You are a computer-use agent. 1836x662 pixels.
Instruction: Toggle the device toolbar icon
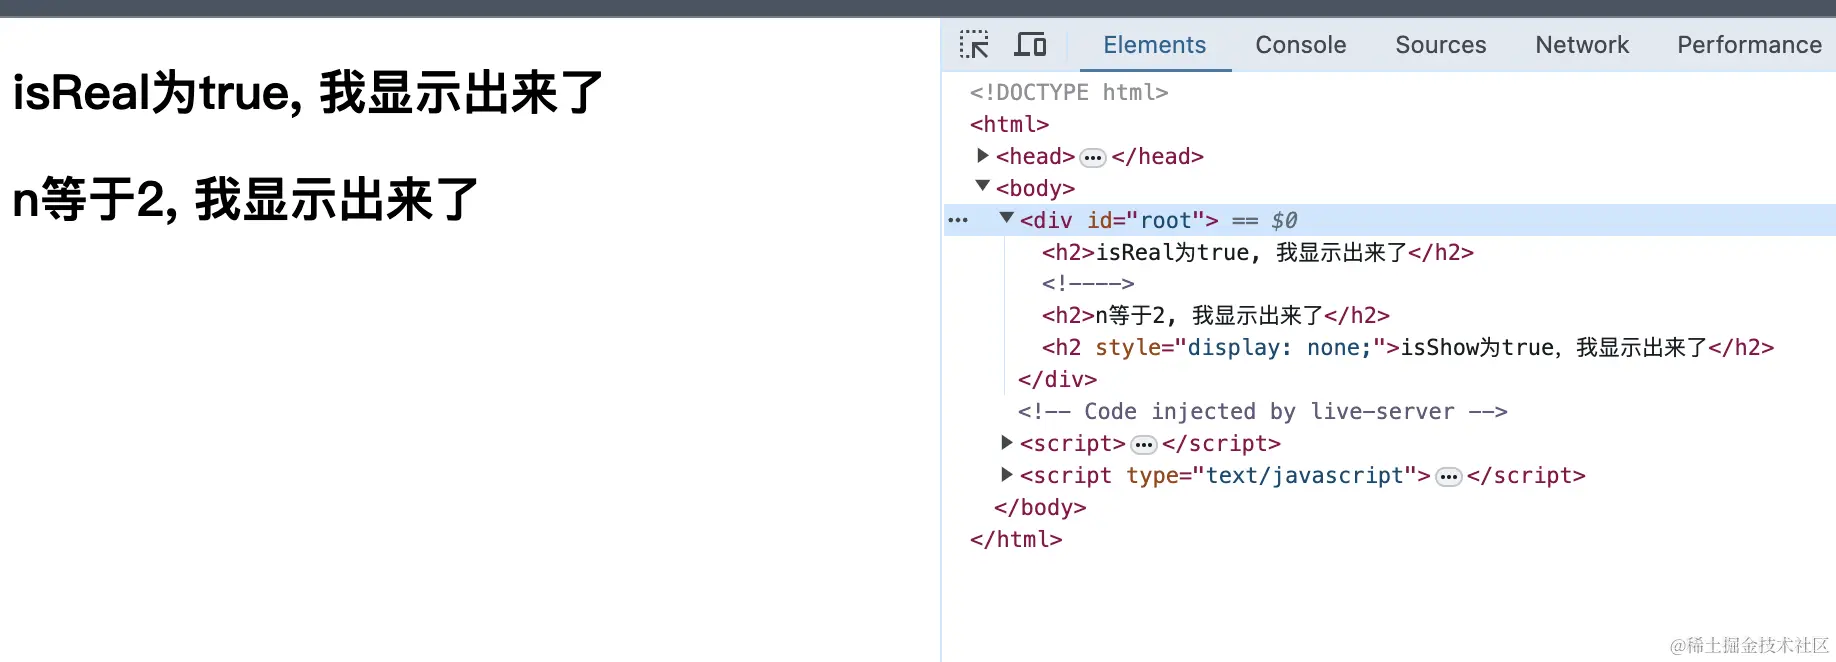click(x=1030, y=45)
